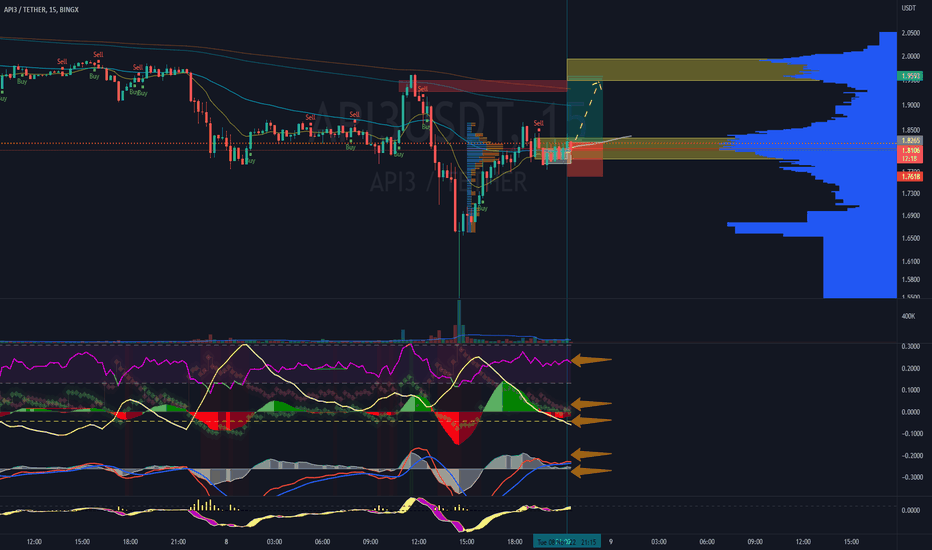Screen dimensions: 932x550
Task: Click the day 9 marker on time axis
Action: pyautogui.click(x=610, y=542)
